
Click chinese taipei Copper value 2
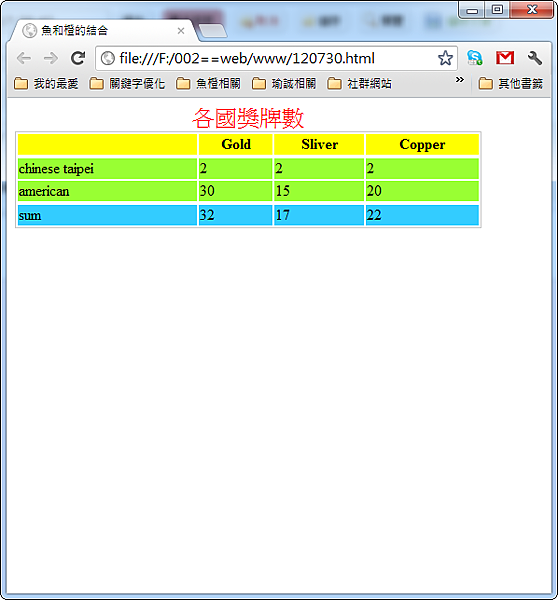pyautogui.click(x=370, y=168)
